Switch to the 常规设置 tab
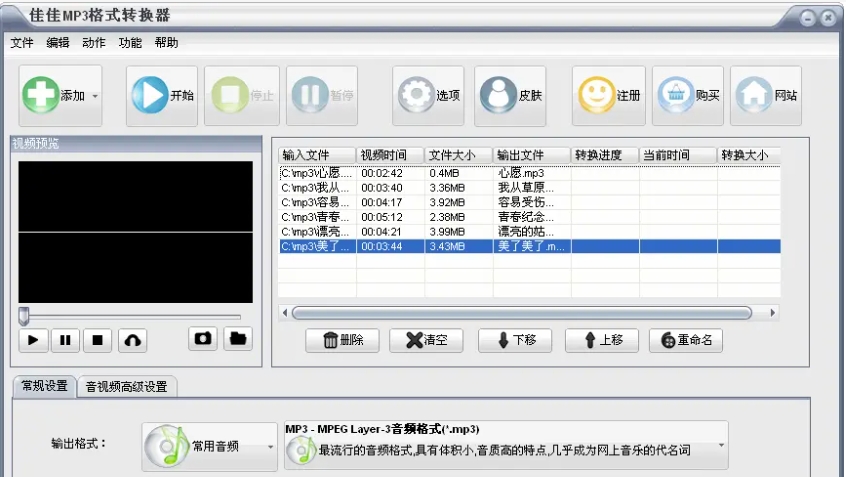Viewport: 846px width, 477px height. point(44,386)
